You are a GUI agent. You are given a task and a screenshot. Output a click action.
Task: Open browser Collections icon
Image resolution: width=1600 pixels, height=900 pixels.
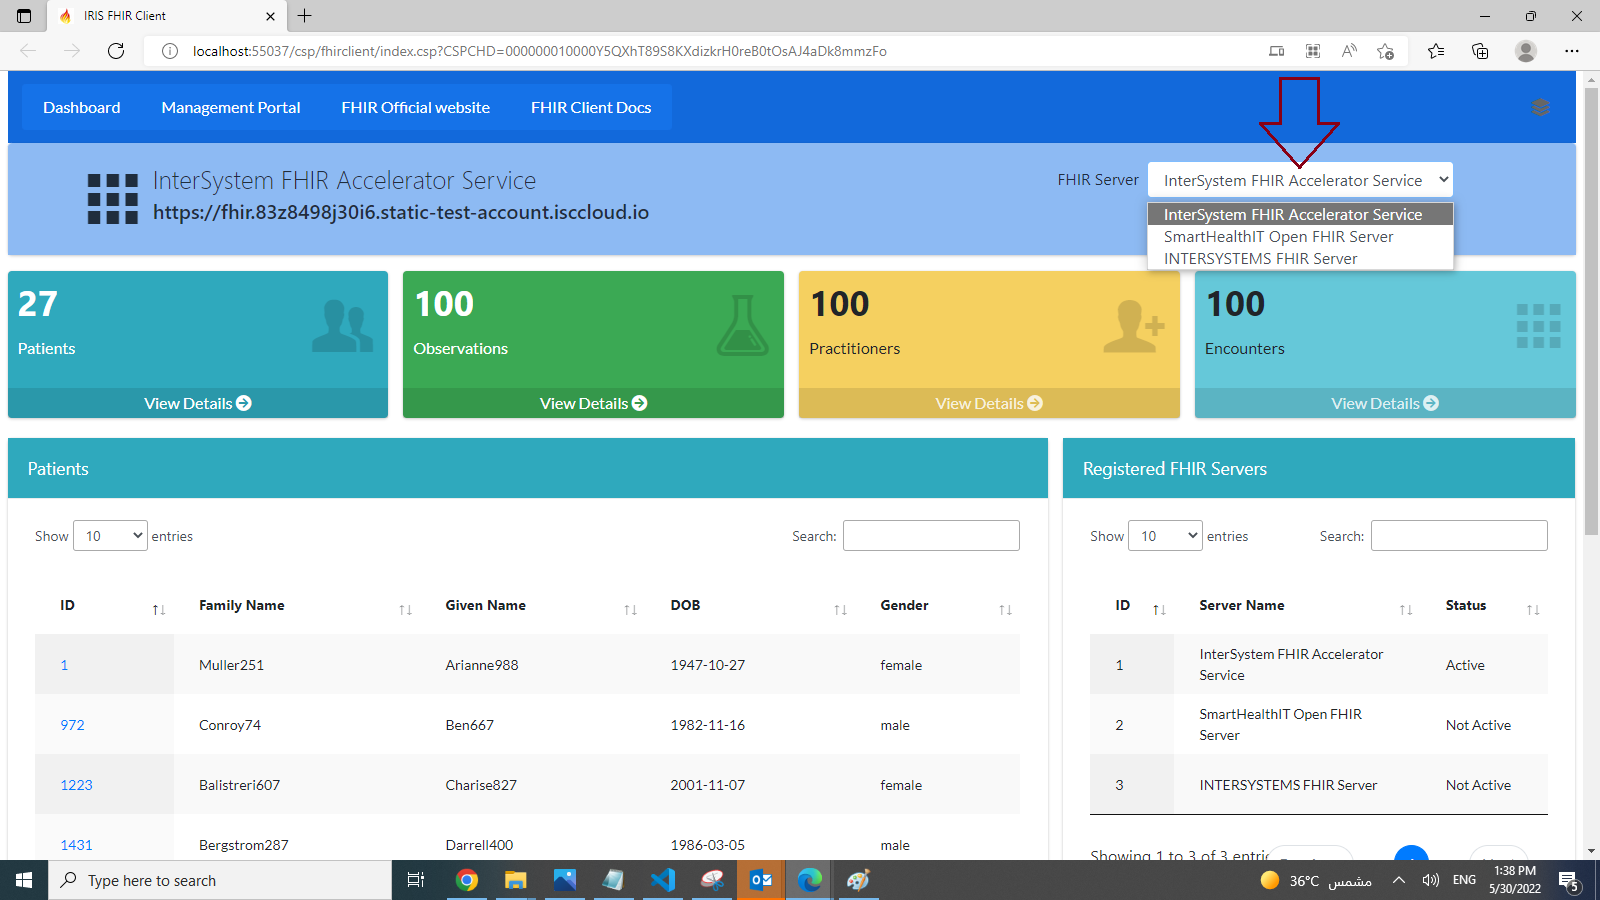[x=1480, y=51]
